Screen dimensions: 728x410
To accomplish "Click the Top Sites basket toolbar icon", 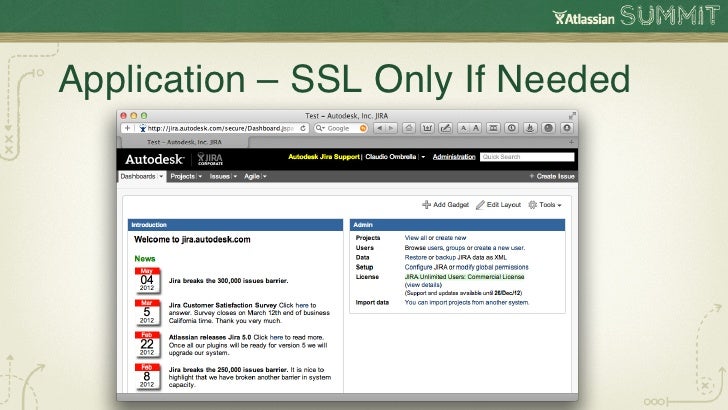I will click(x=427, y=128).
